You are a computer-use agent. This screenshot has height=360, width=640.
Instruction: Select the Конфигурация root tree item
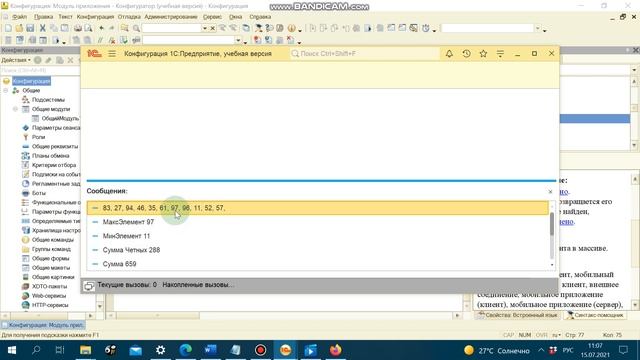pos(31,81)
